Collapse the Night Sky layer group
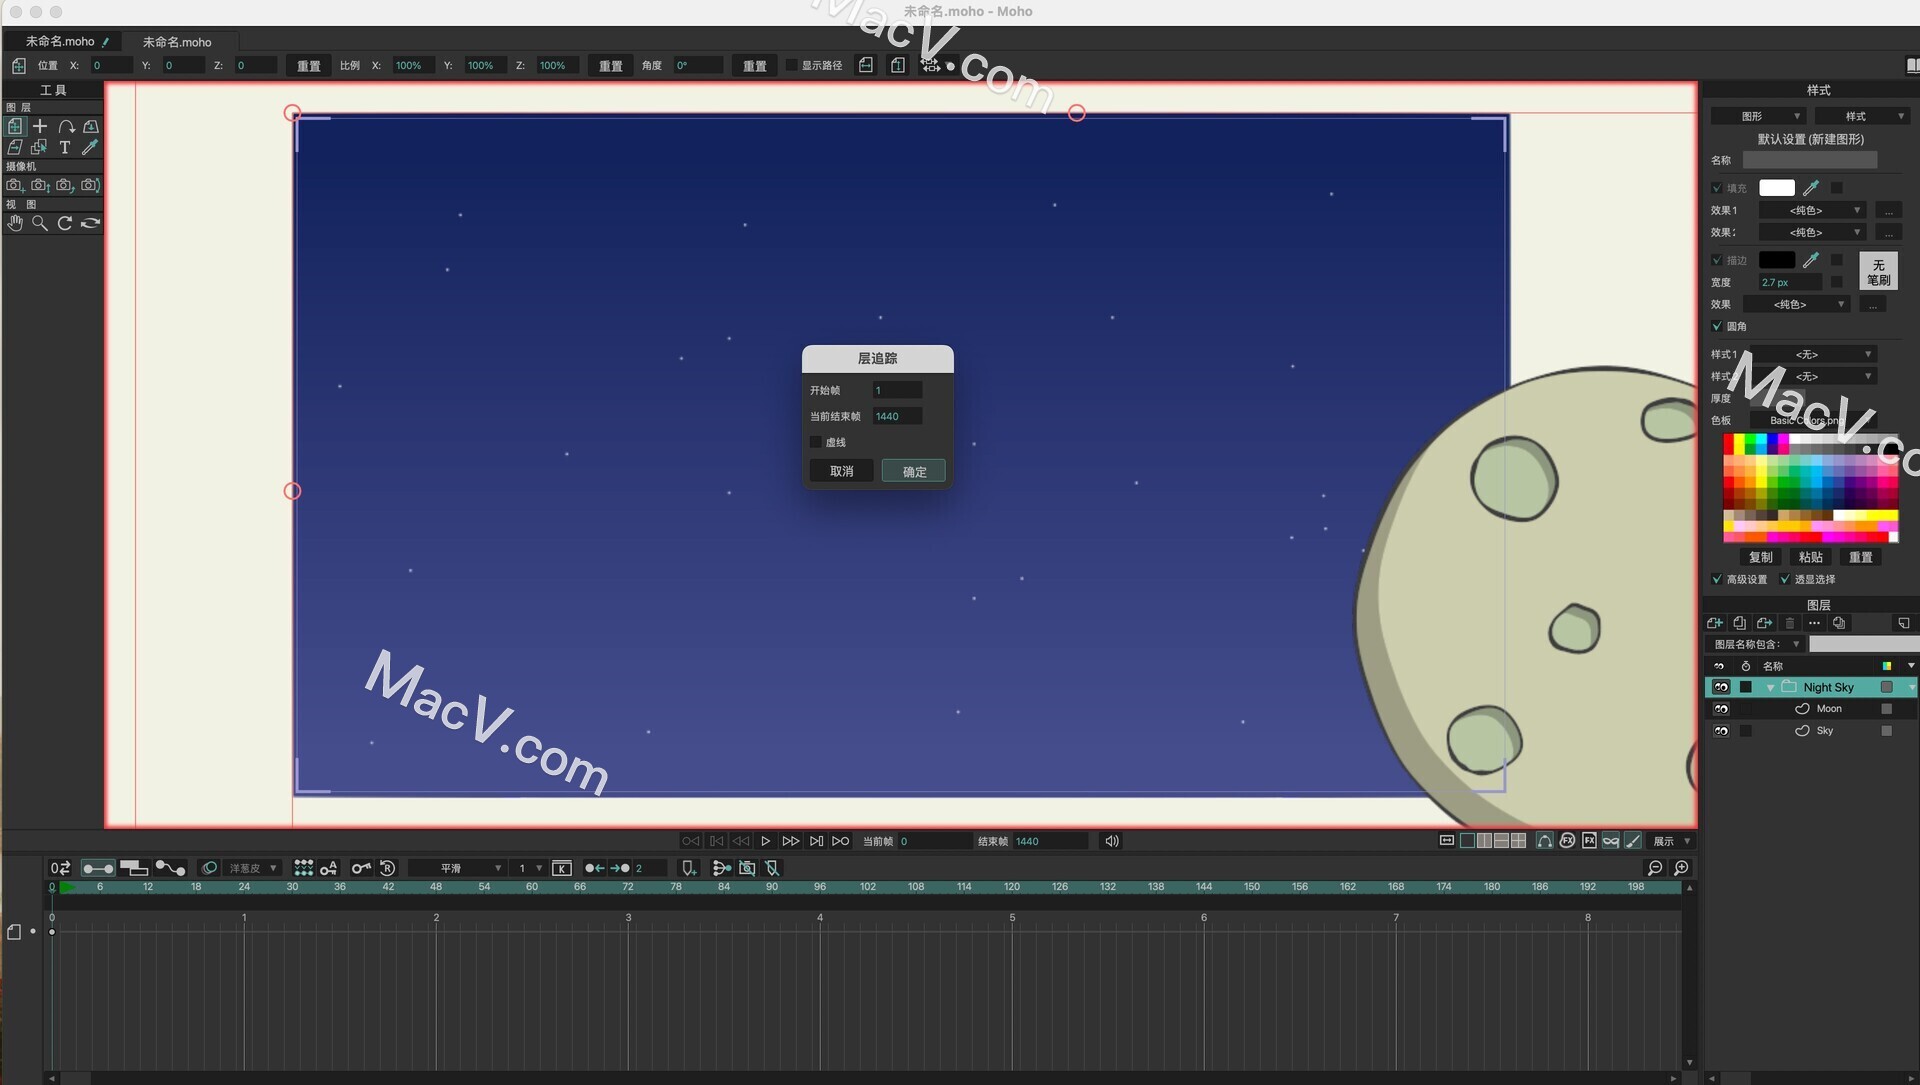Viewport: 1920px width, 1085px height. tap(1771, 687)
